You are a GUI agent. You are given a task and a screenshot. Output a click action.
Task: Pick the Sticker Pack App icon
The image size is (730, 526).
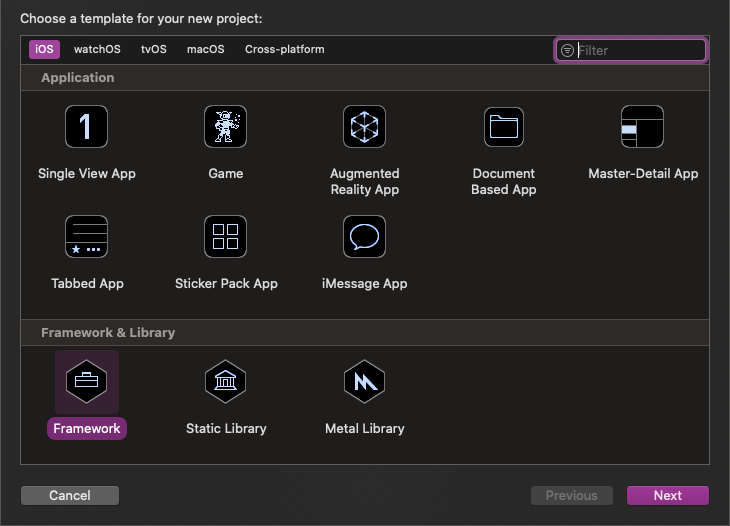[x=226, y=237]
